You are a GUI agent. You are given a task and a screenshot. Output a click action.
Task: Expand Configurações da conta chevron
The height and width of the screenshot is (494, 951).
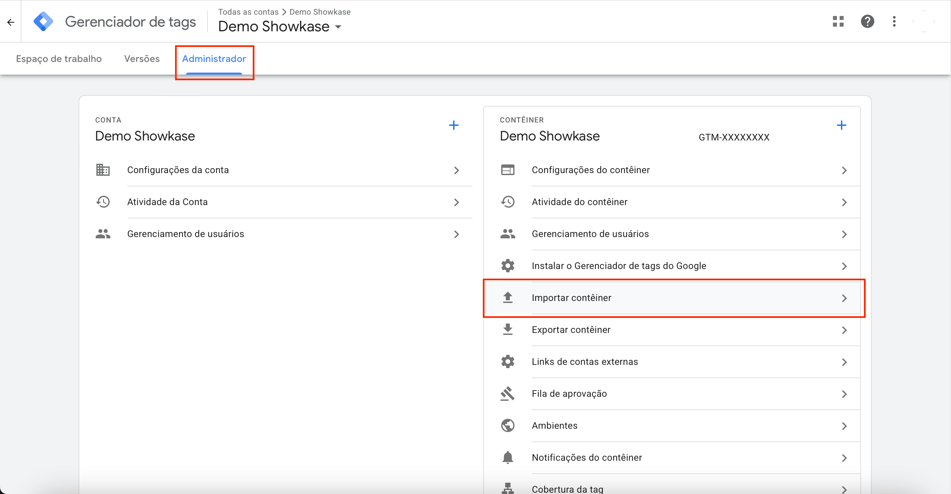[x=456, y=170]
